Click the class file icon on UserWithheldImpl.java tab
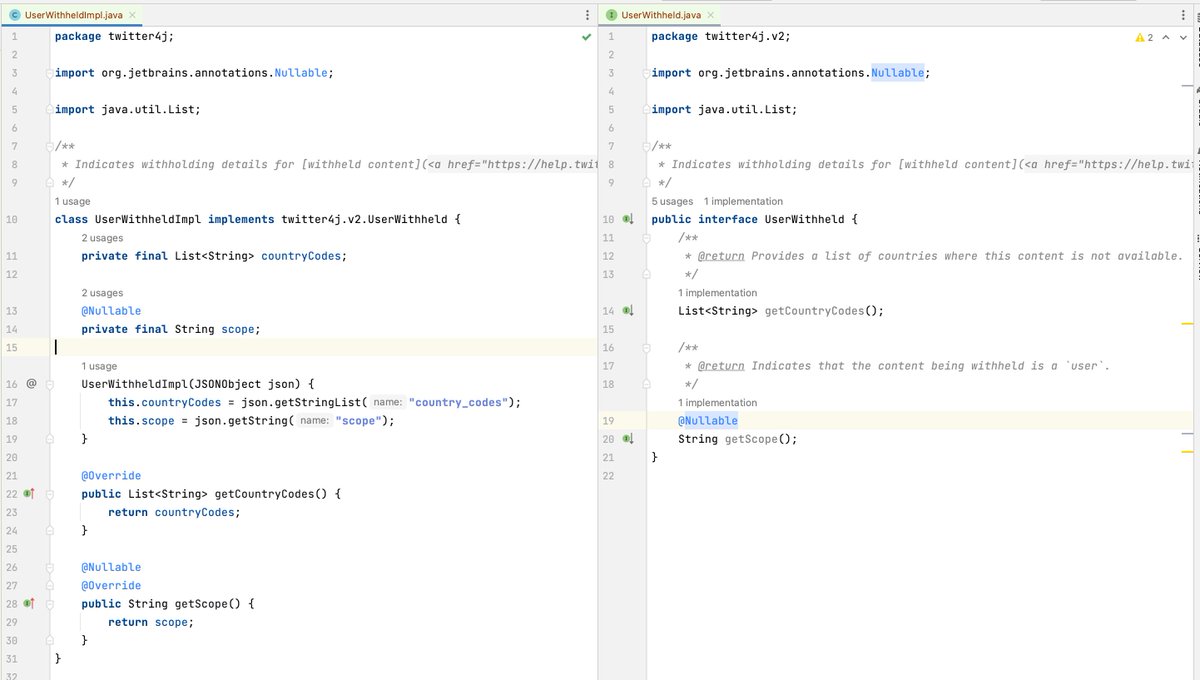 pos(15,15)
